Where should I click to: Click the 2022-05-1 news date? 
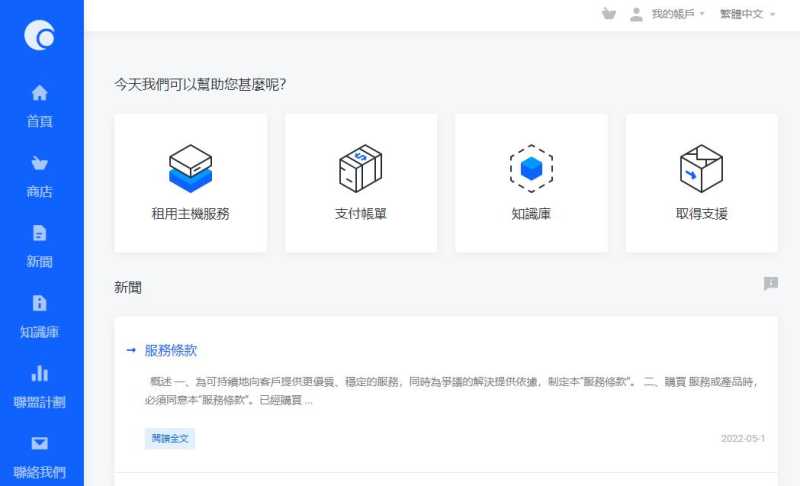(x=743, y=439)
